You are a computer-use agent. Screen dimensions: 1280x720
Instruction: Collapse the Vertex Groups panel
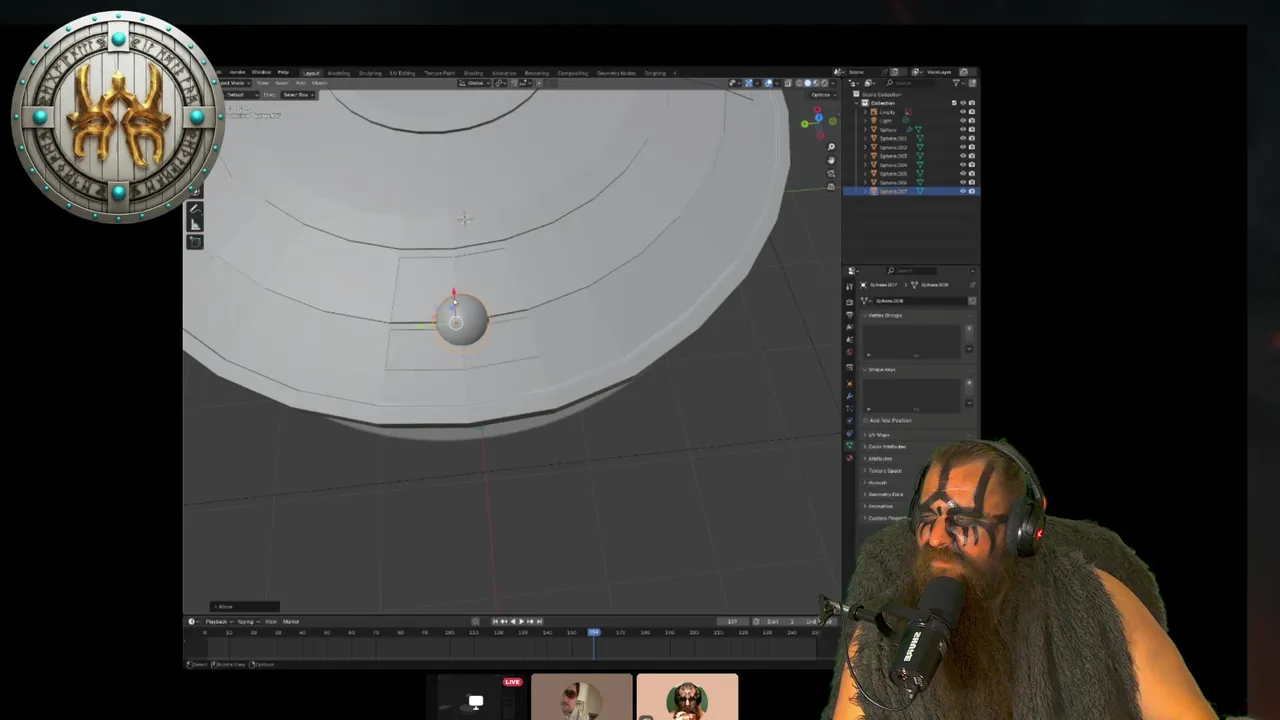point(884,315)
